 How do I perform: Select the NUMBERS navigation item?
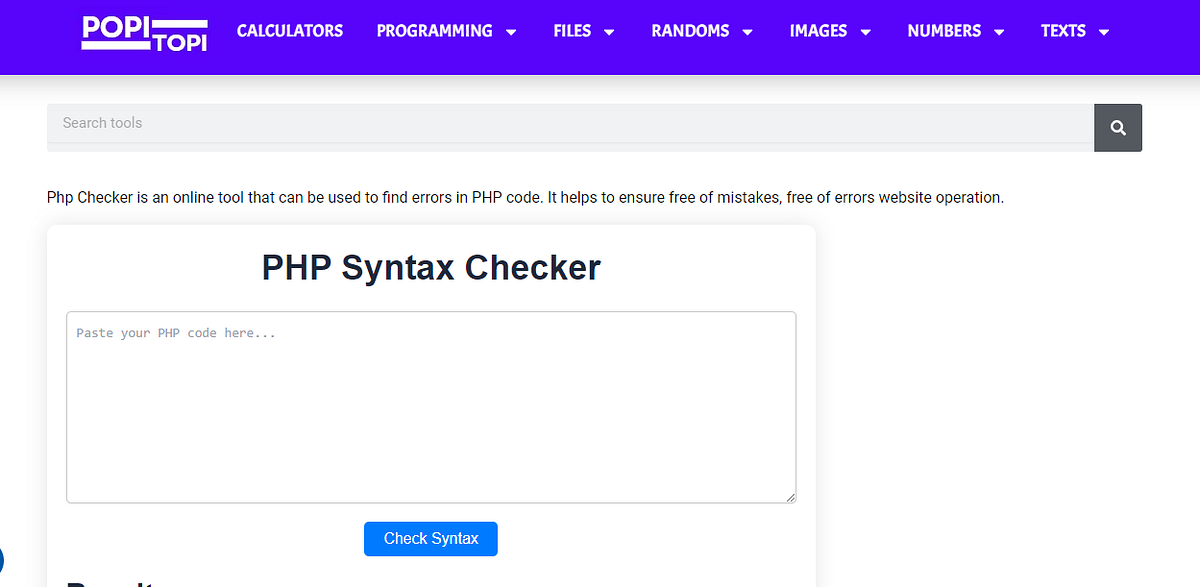pos(944,31)
